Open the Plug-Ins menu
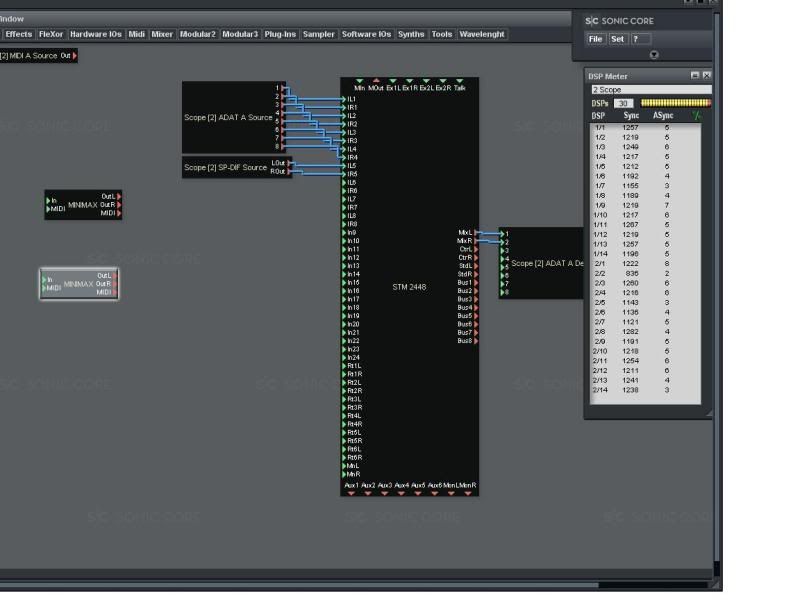Viewport: 800px width, 600px height. (x=280, y=34)
